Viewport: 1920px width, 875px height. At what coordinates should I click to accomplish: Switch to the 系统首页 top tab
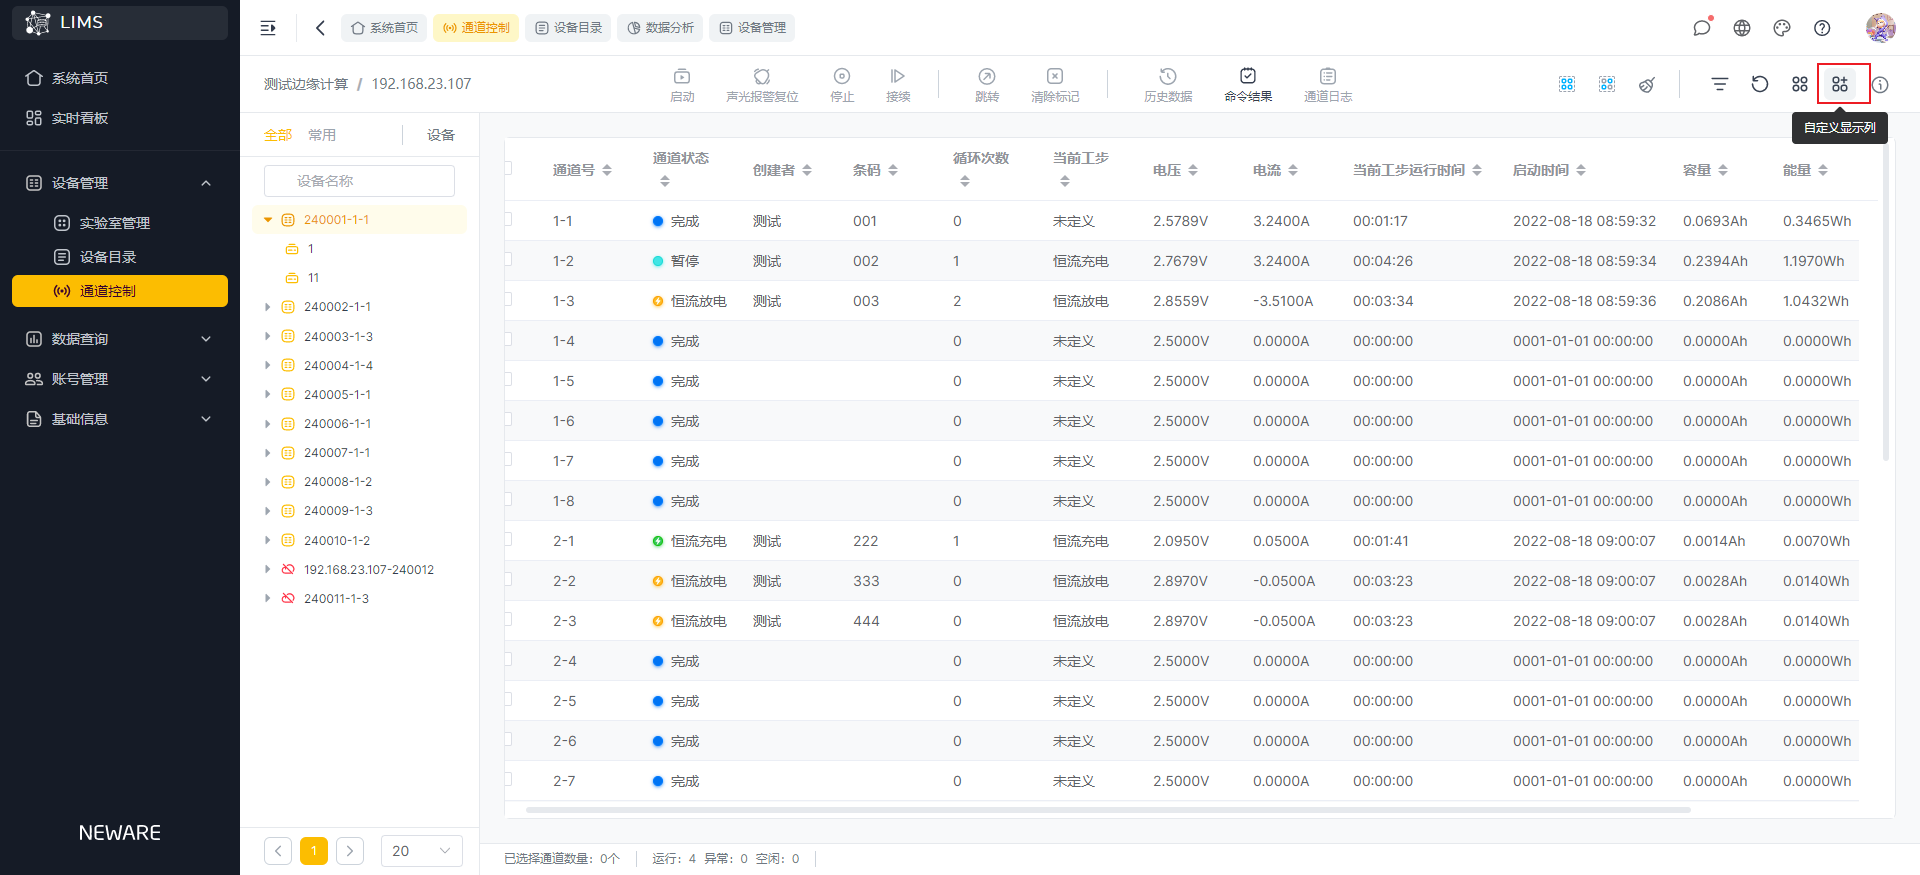pyautogui.click(x=384, y=28)
